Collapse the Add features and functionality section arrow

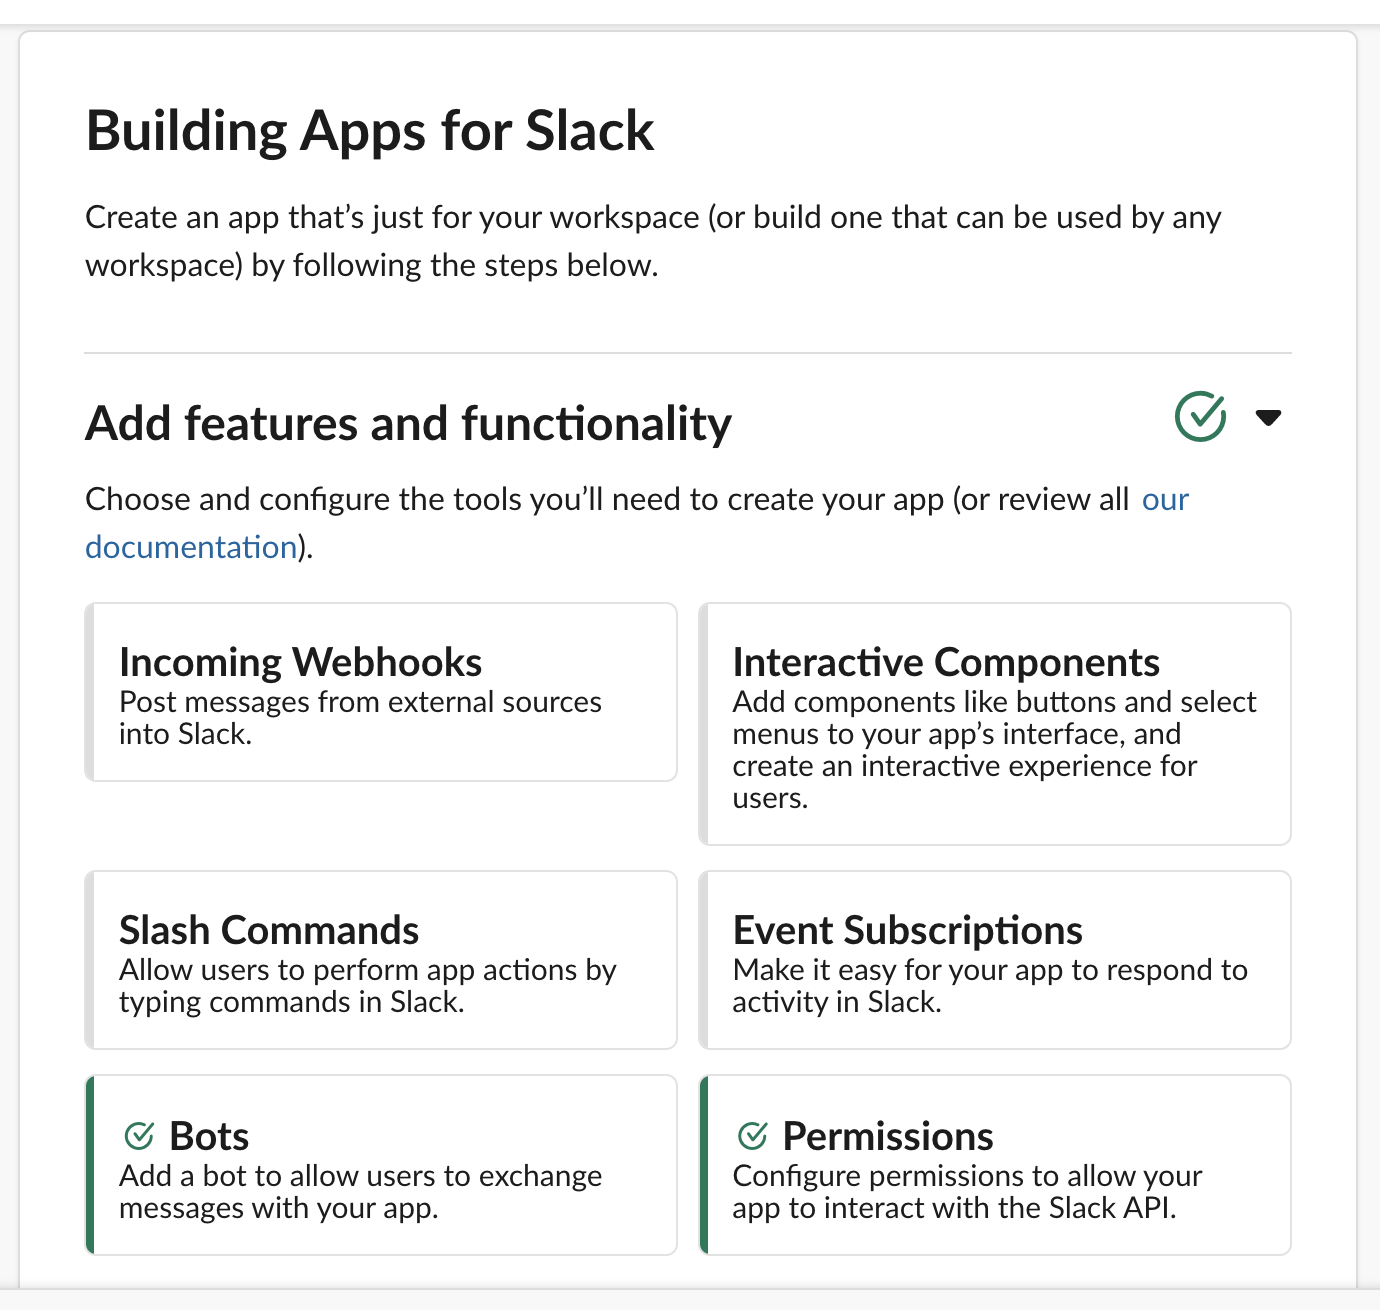click(1268, 418)
